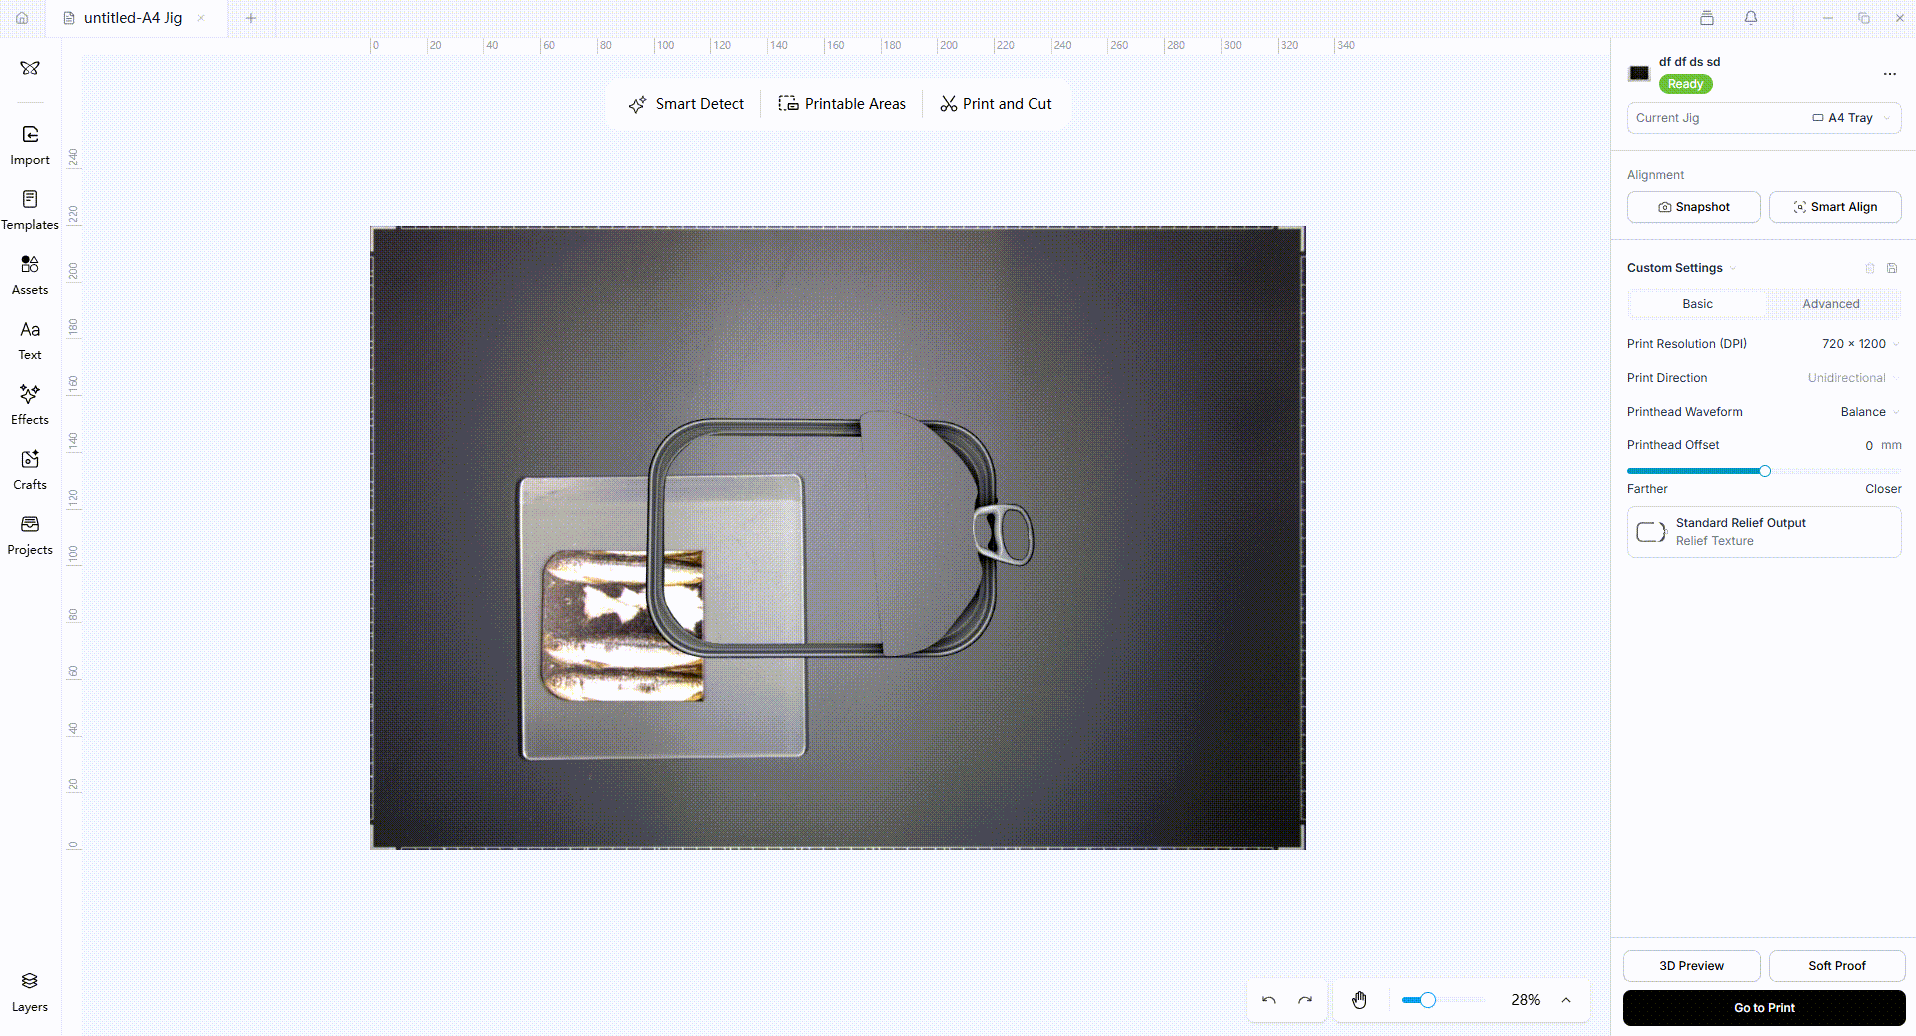This screenshot has height=1036, width=1916.
Task: Undo the last action
Action: [x=1269, y=1000]
